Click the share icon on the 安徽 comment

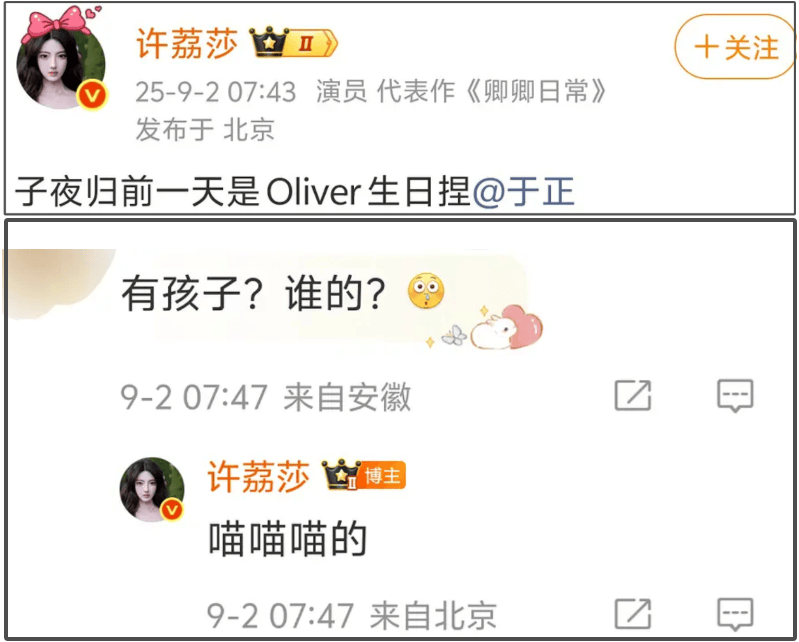[633, 395]
